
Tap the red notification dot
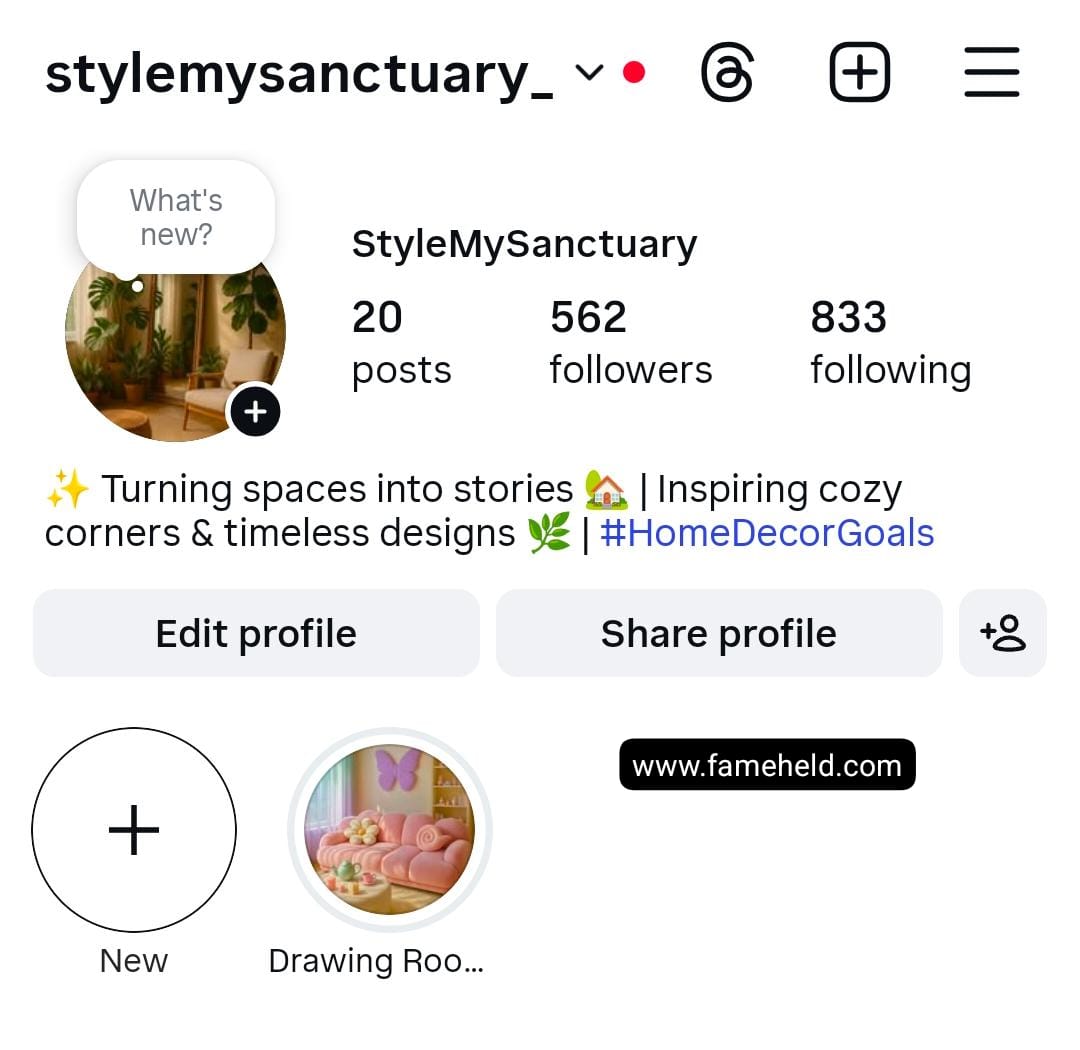(x=633, y=72)
